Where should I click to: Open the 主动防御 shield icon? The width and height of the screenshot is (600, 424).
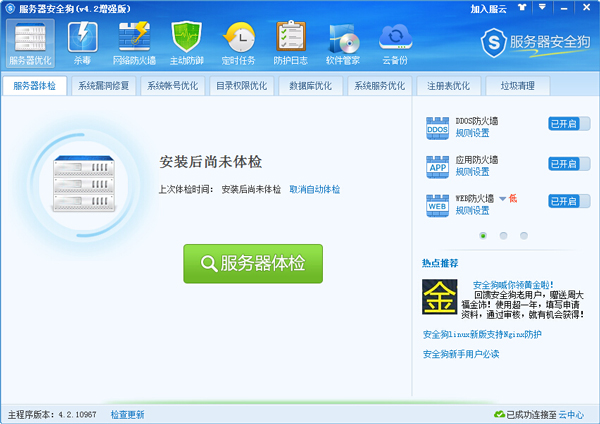[x=186, y=44]
